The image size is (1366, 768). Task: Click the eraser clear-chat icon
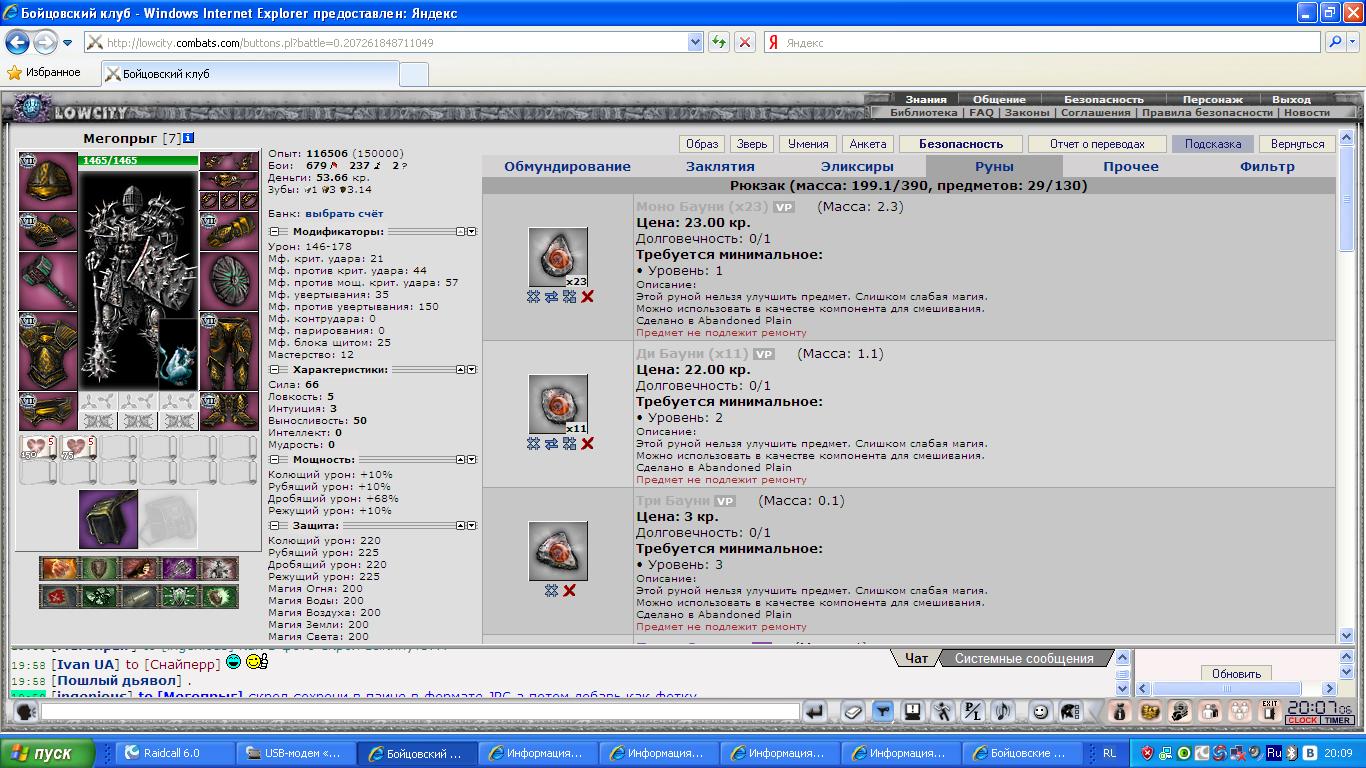(x=850, y=711)
